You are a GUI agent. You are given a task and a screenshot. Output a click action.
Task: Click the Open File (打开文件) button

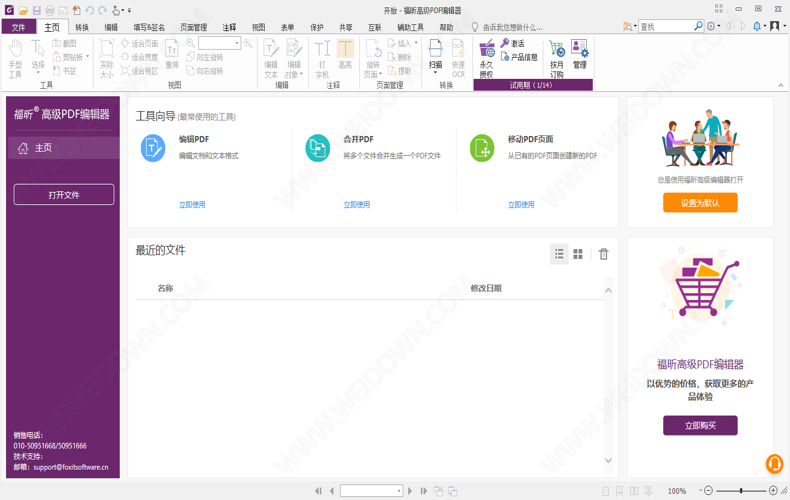[x=64, y=195]
